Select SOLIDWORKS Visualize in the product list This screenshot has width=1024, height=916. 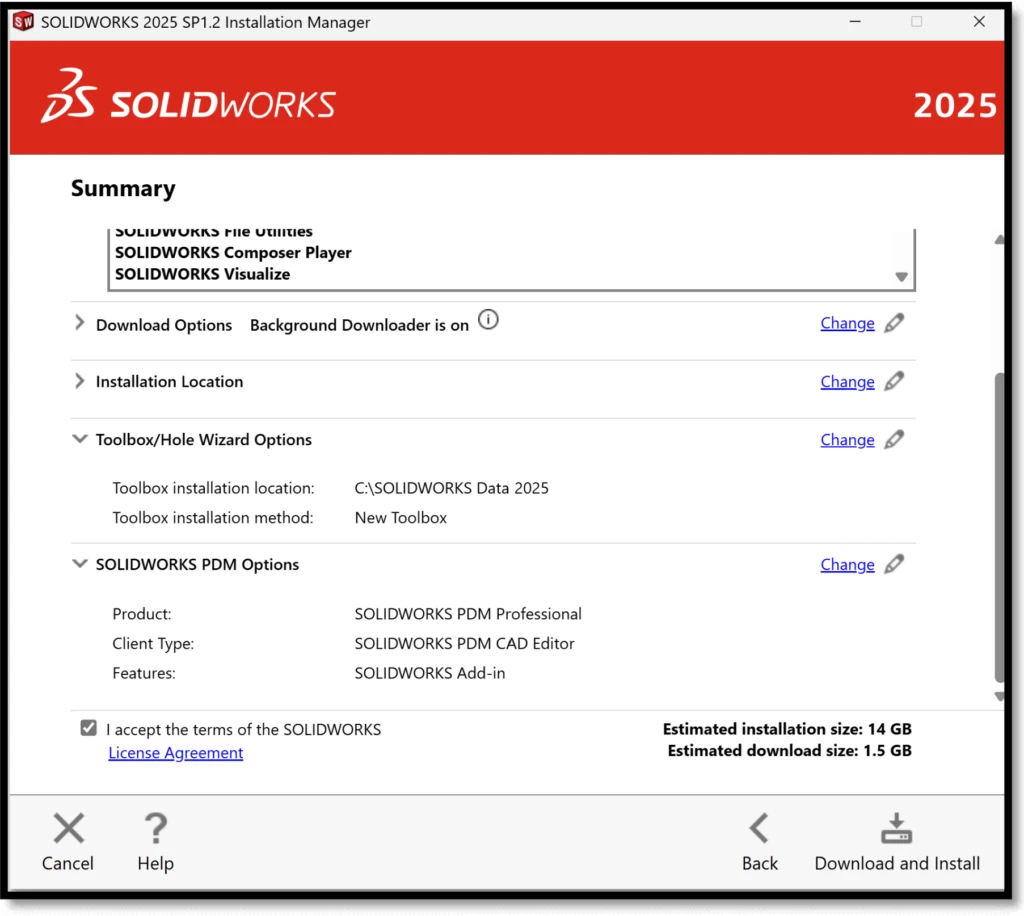coord(202,274)
